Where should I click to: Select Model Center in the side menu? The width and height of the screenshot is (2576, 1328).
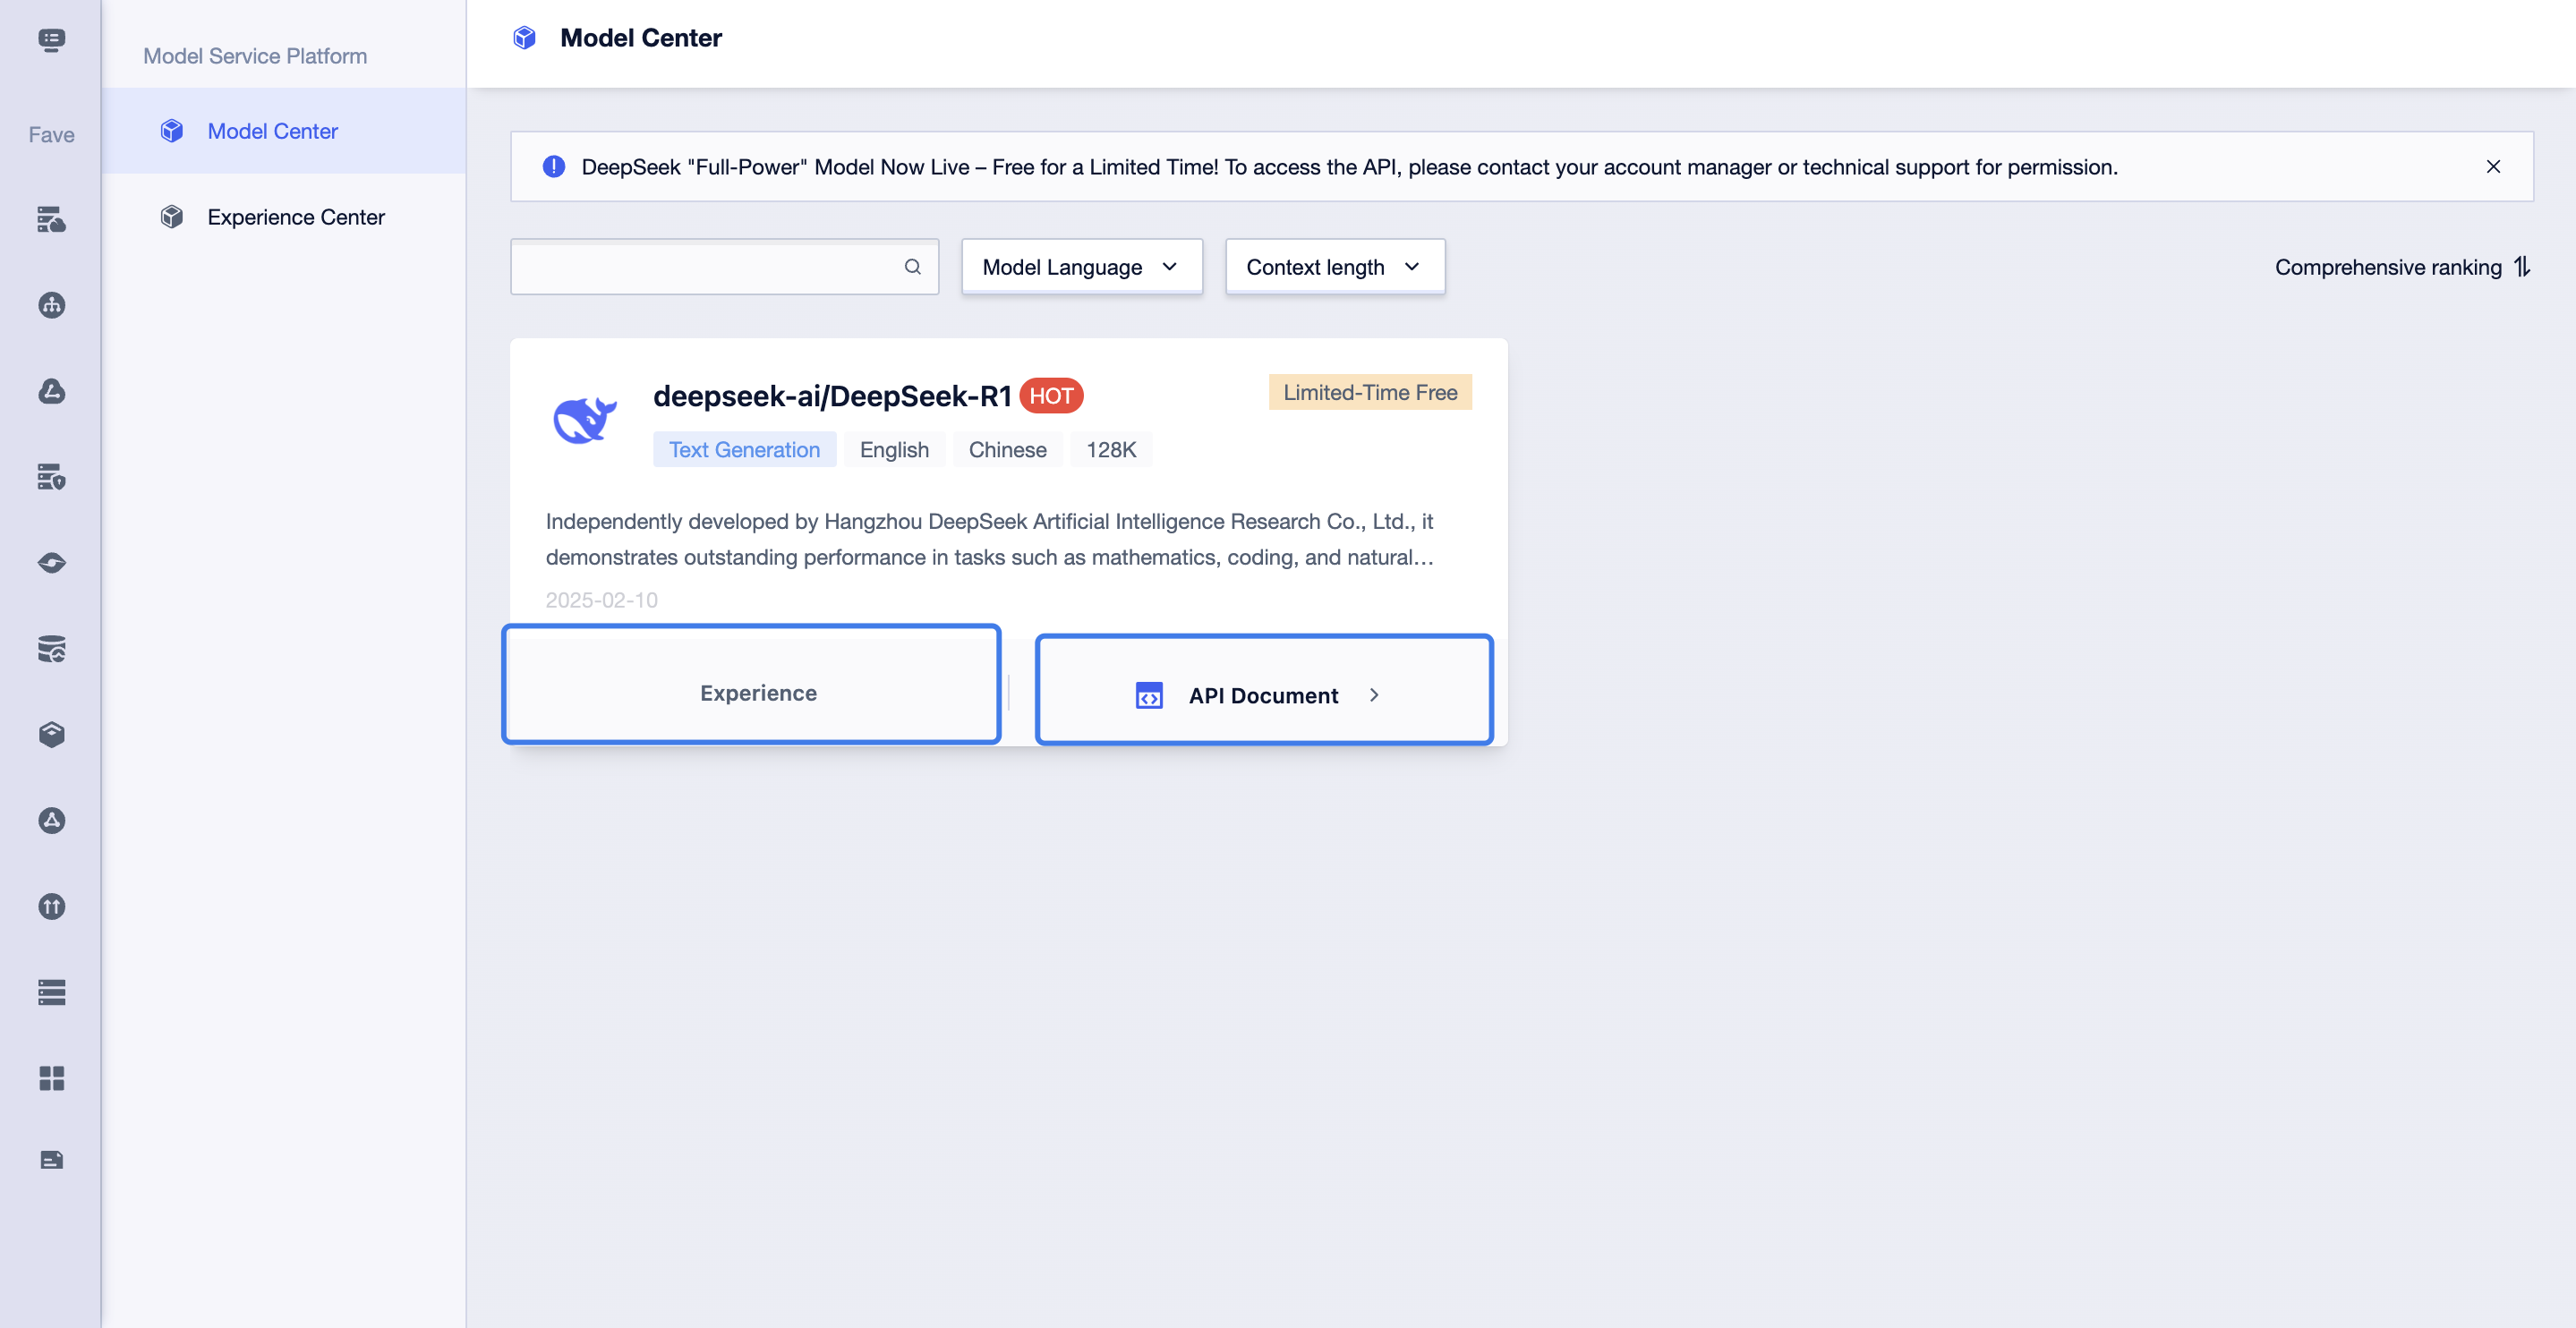(284, 131)
